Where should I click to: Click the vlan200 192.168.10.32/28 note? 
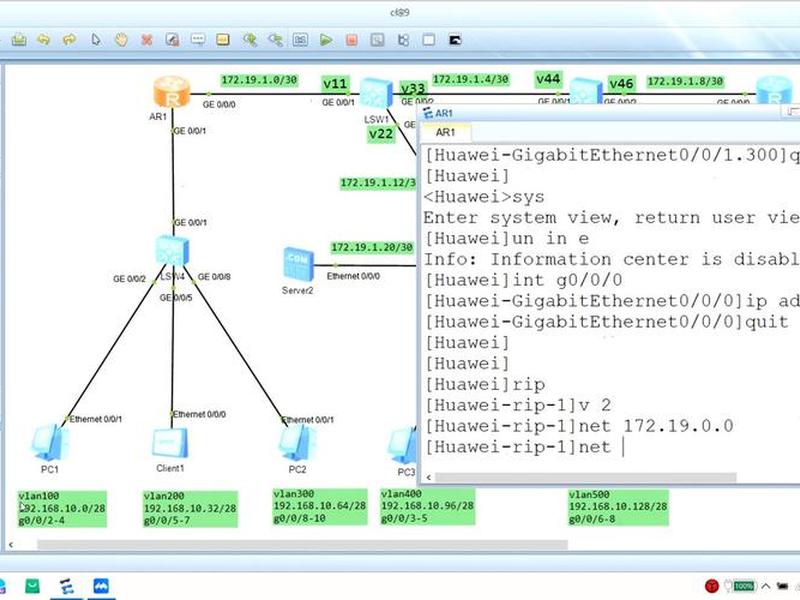pyautogui.click(x=190, y=508)
